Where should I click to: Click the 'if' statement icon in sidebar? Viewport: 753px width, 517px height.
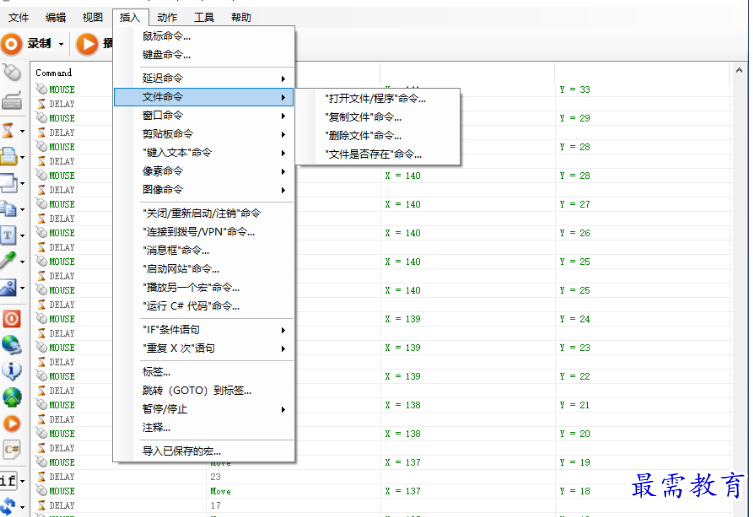click(x=8, y=481)
